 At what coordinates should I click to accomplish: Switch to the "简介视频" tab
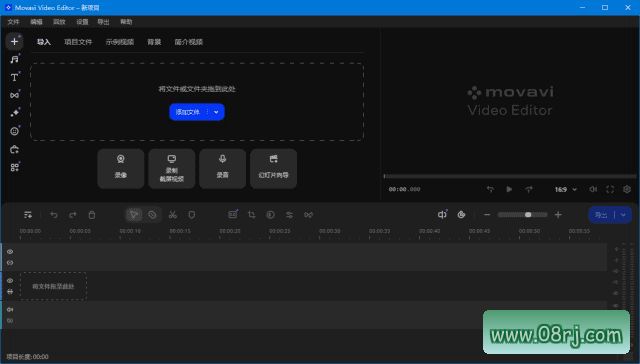[x=189, y=42]
